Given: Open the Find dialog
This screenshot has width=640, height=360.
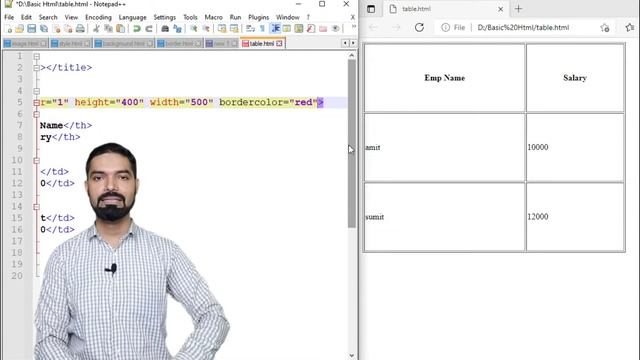Looking at the screenshot, I should click(165, 29).
